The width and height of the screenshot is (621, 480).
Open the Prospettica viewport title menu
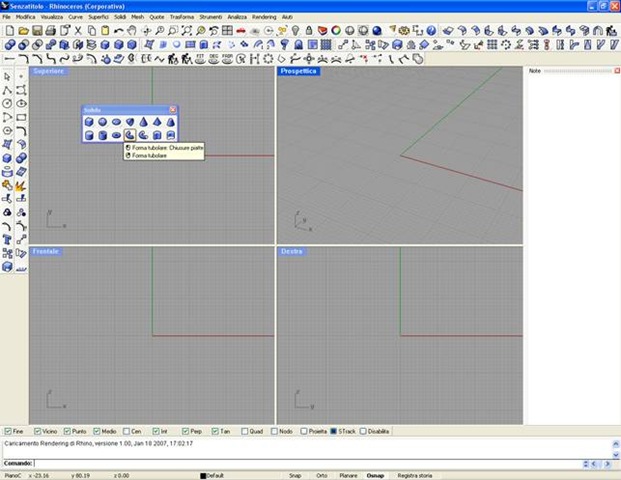tap(298, 72)
